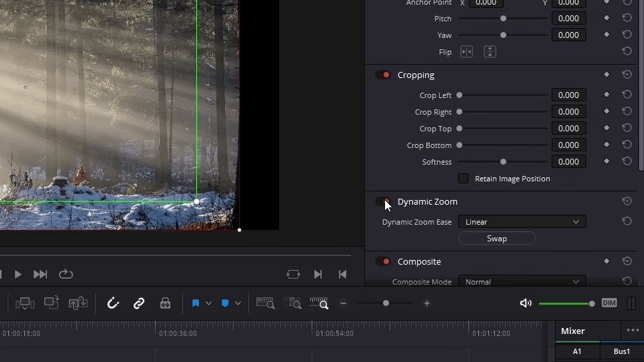Add keyframe for Composite section

(606, 261)
